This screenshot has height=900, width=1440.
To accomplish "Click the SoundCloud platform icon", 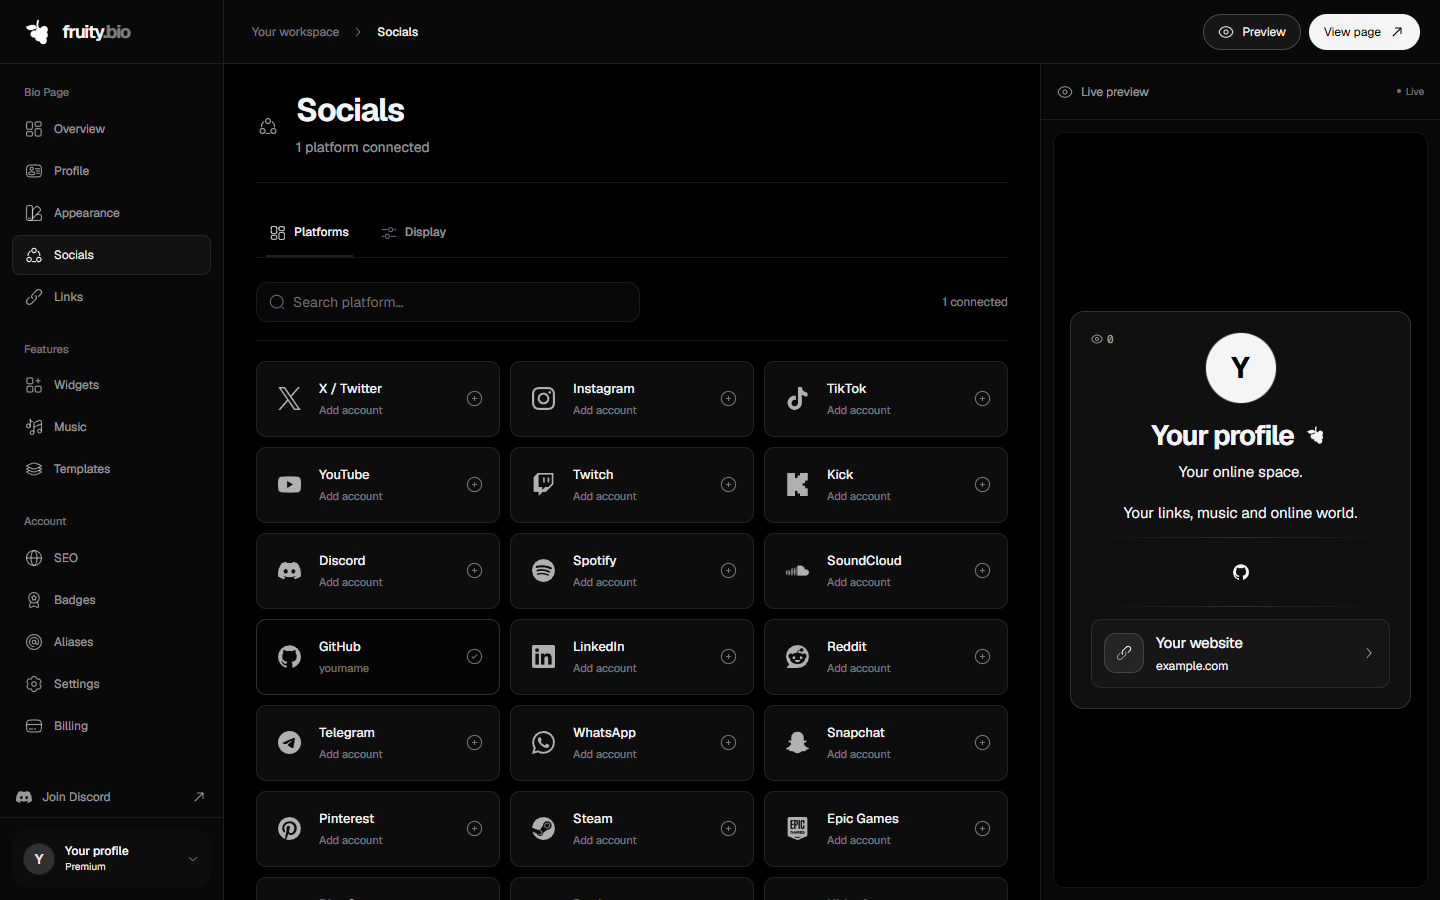I will pos(797,571).
